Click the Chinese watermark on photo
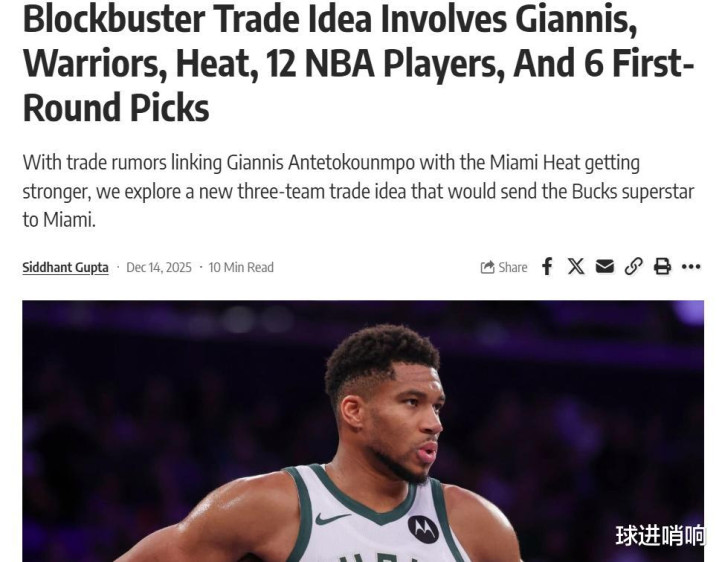 pos(660,536)
